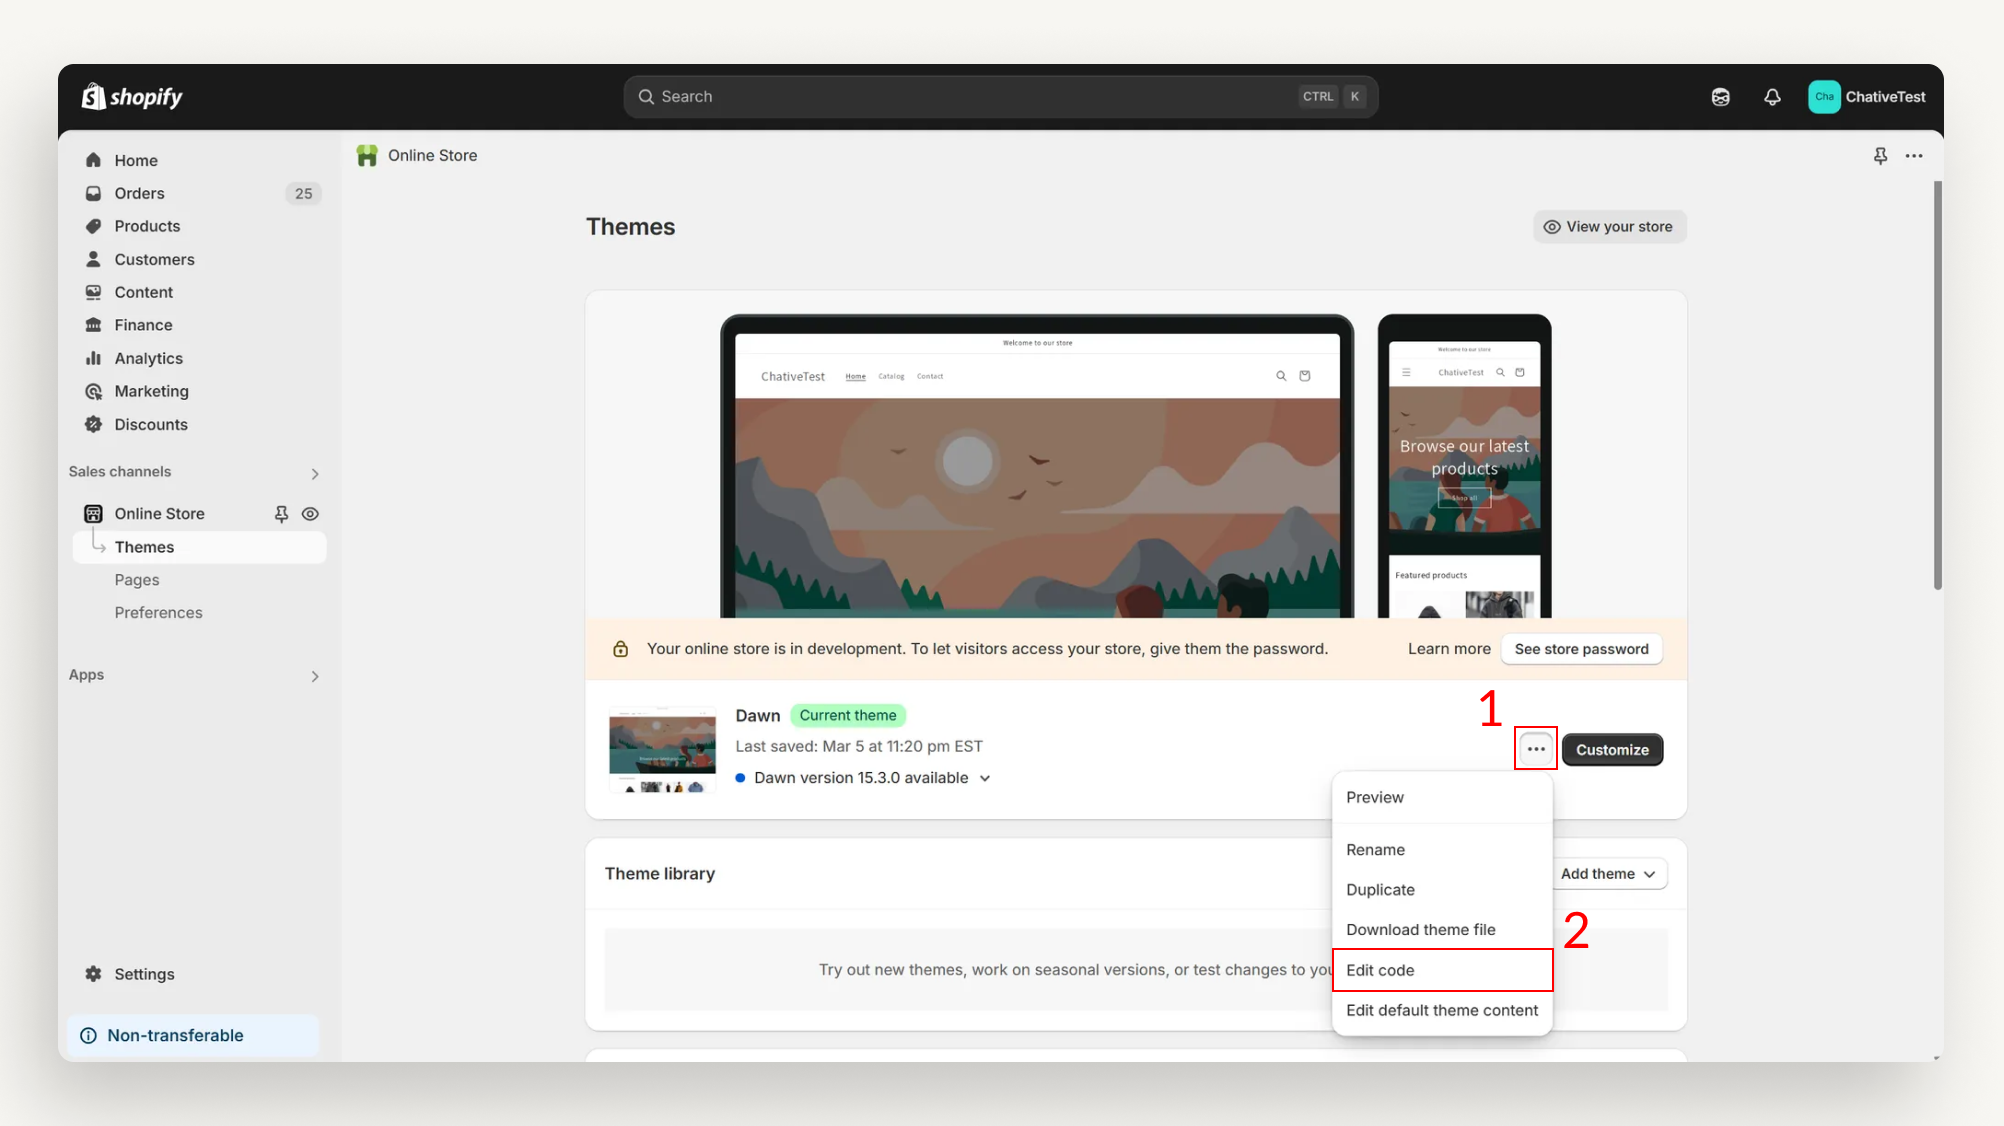2004x1126 pixels.
Task: Open Settings gear in sidebar
Action: (94, 974)
